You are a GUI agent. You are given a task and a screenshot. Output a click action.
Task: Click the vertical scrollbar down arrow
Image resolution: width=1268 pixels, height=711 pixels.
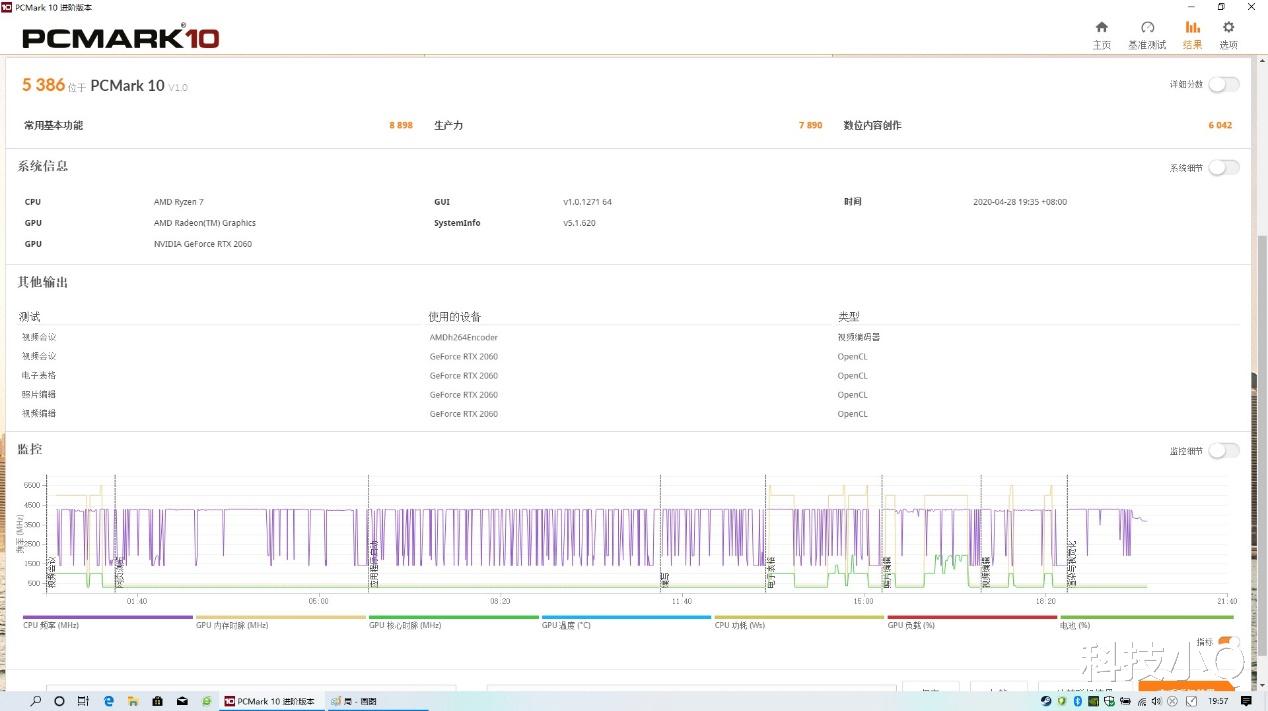click(1261, 685)
